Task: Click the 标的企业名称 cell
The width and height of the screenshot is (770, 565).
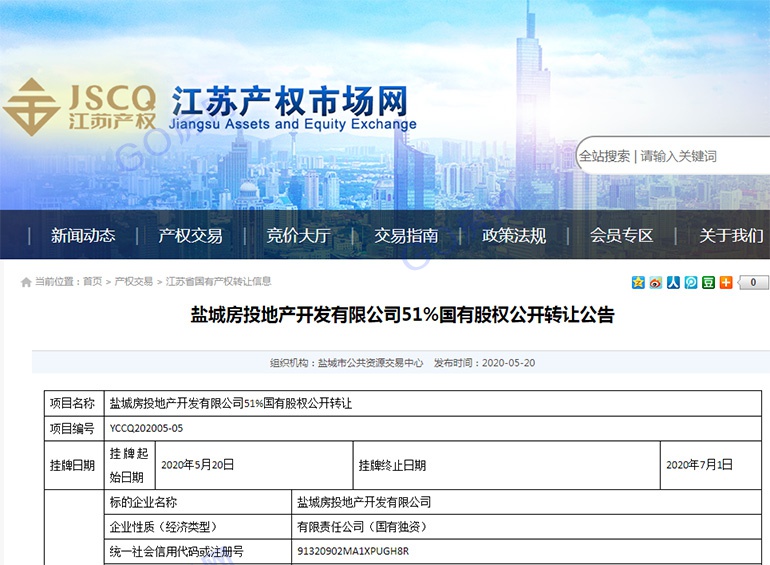Action: pos(197,502)
